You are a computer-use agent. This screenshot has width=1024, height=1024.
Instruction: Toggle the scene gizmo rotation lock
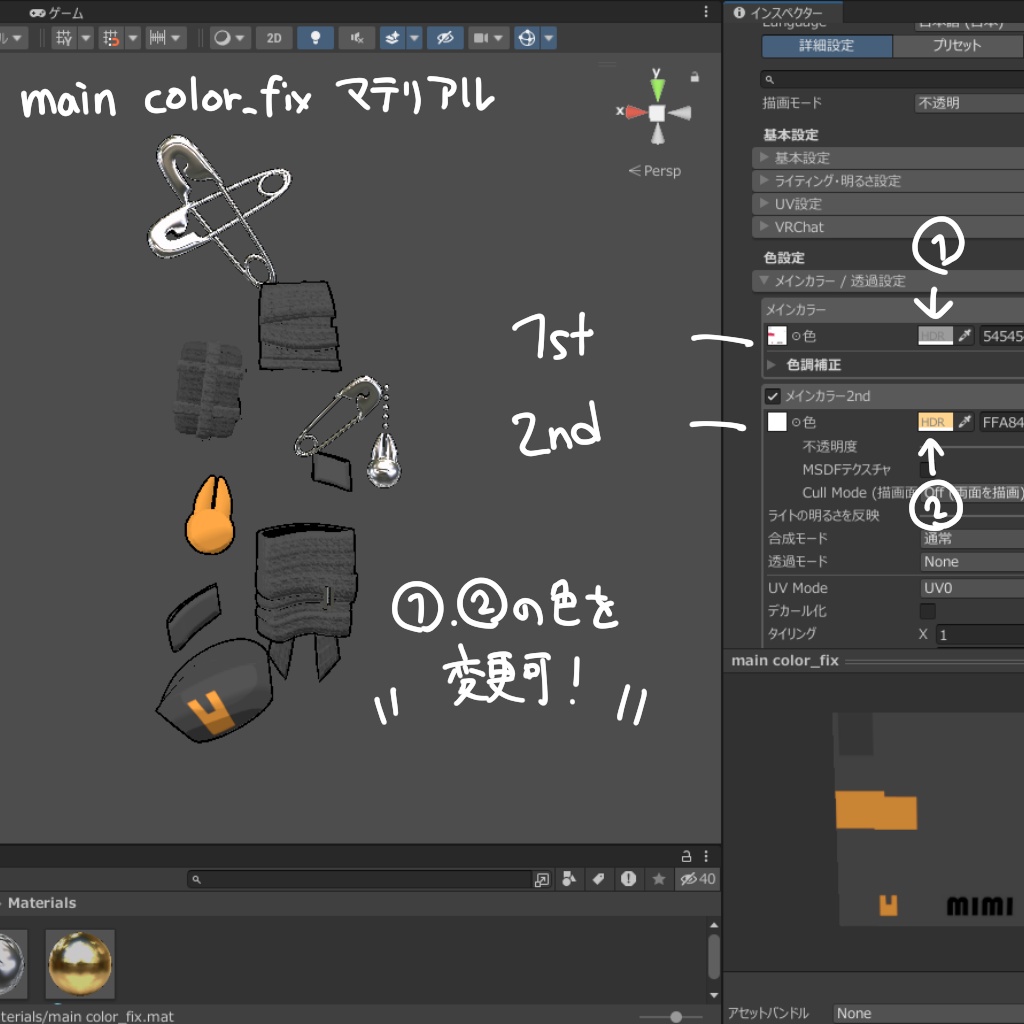pos(695,77)
